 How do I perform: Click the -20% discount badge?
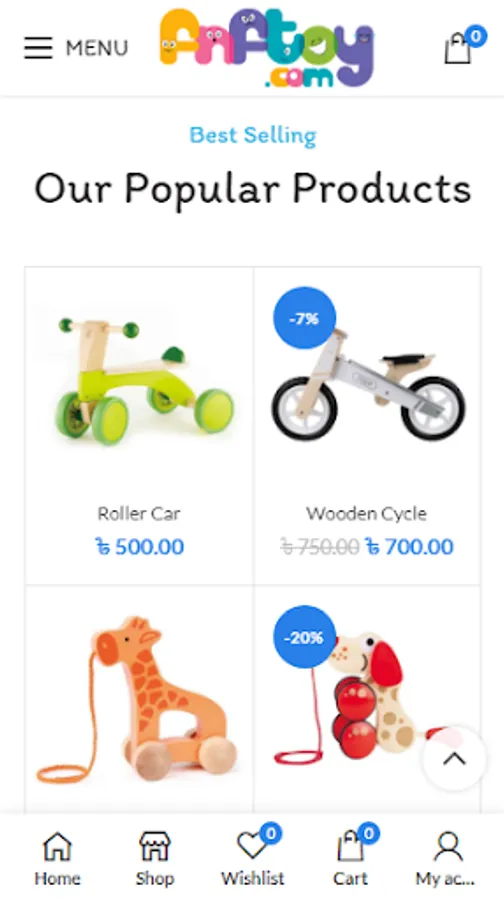(x=304, y=637)
